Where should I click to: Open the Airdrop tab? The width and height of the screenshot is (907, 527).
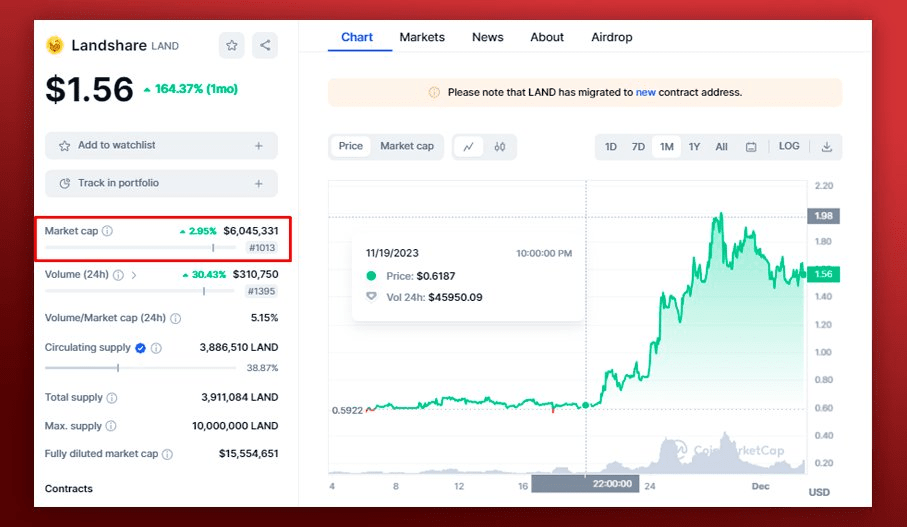611,37
